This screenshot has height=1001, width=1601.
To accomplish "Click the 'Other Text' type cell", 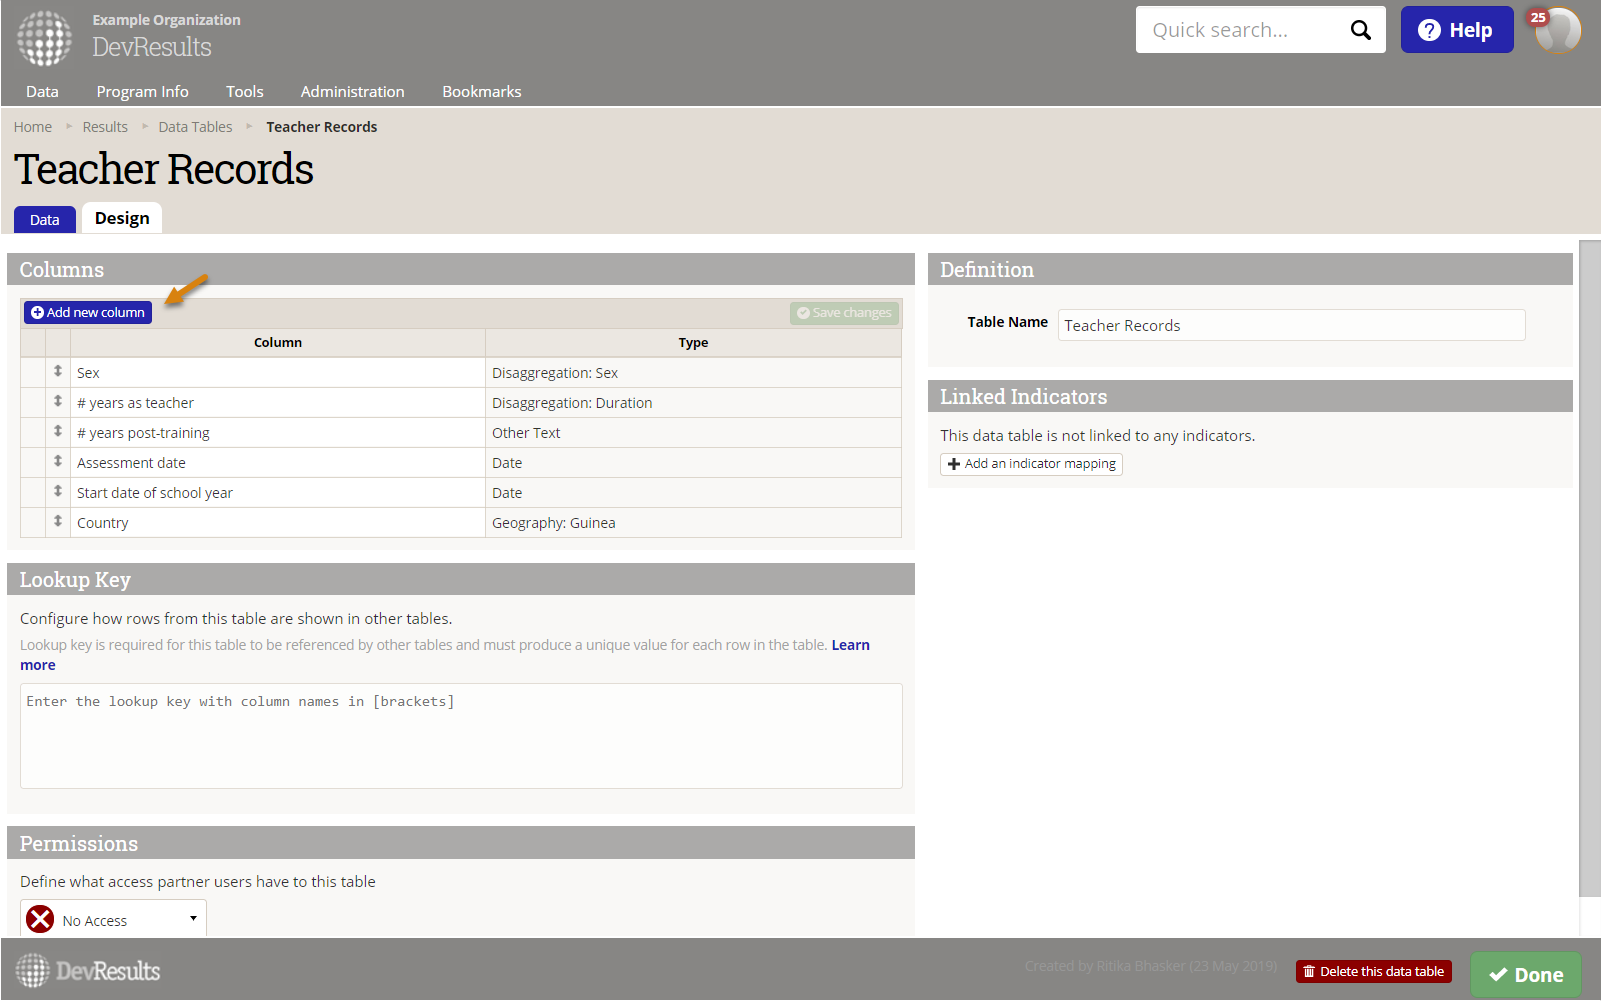I will pos(693,433).
